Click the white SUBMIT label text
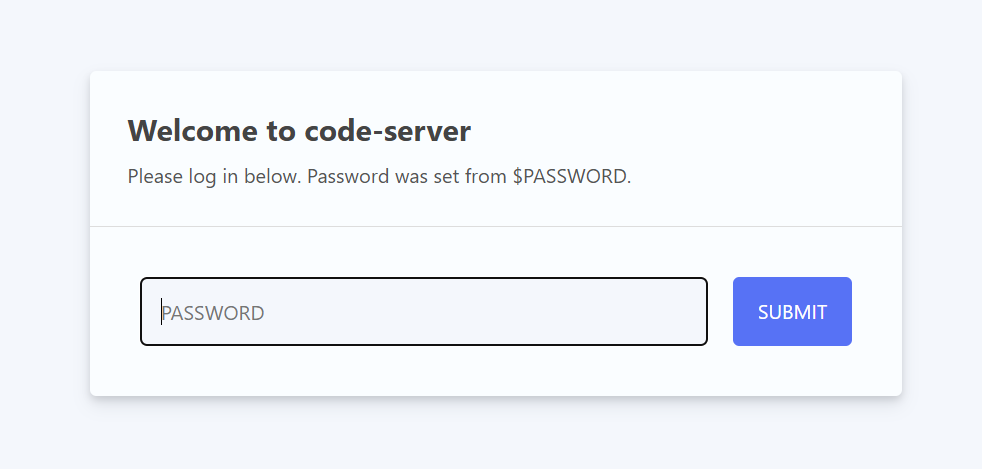The width and height of the screenshot is (982, 469). (792, 312)
